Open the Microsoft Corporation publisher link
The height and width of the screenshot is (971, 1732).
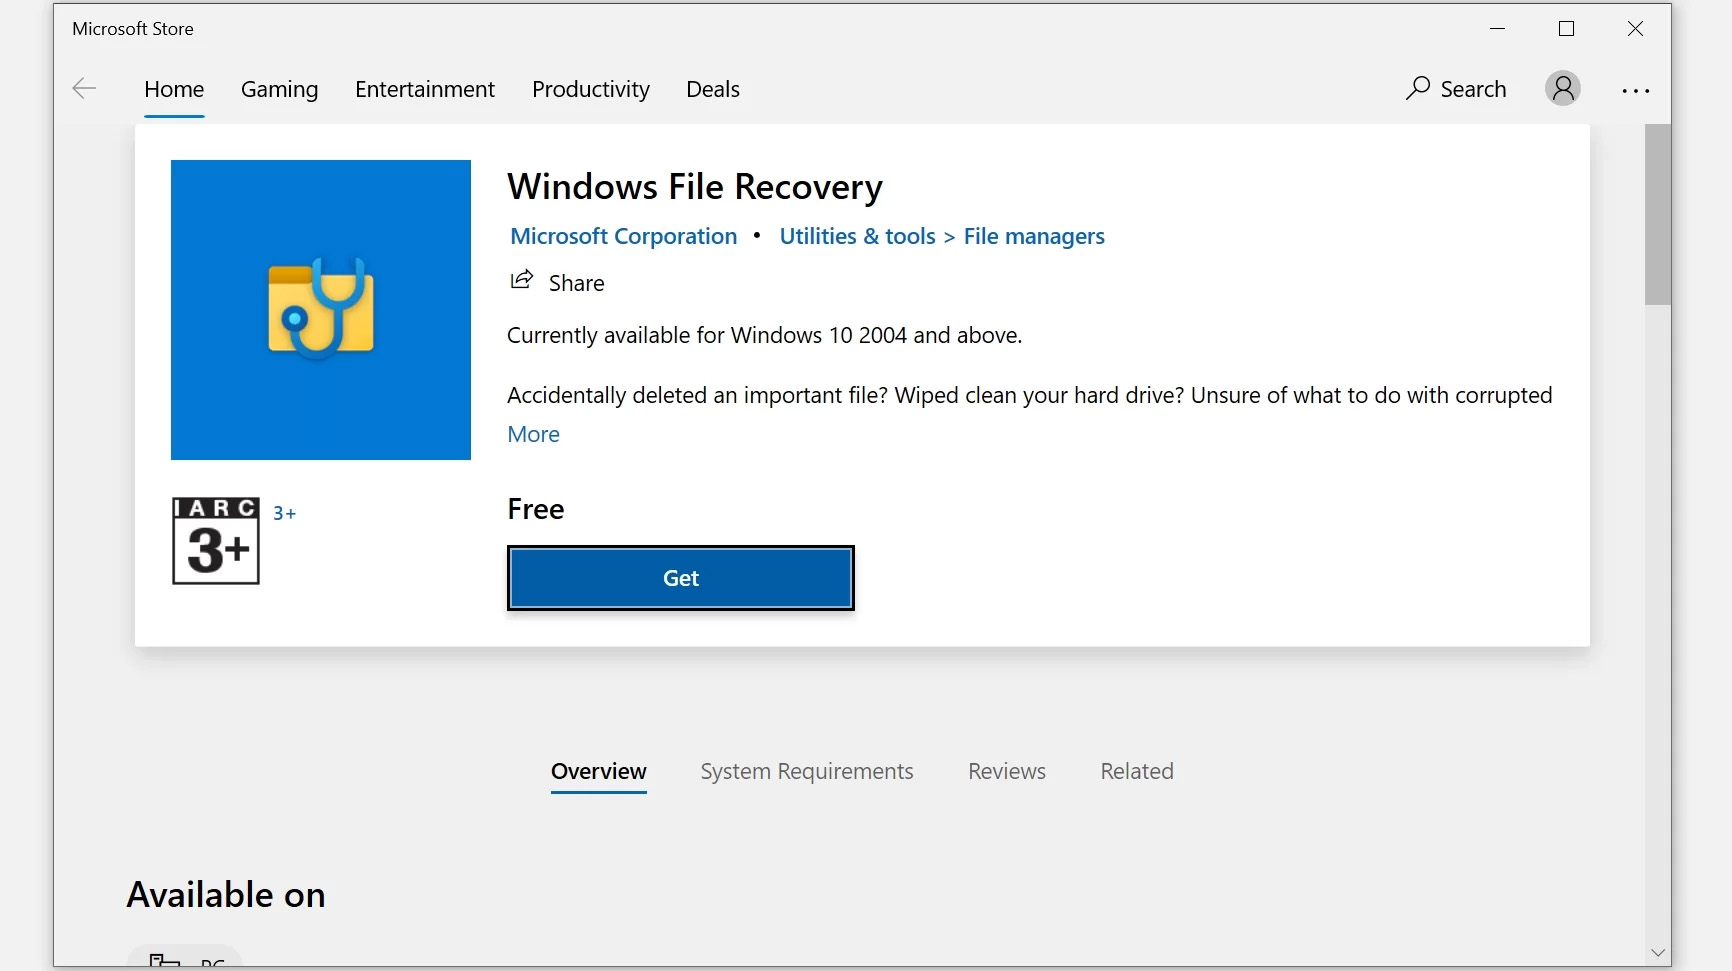pyautogui.click(x=624, y=236)
